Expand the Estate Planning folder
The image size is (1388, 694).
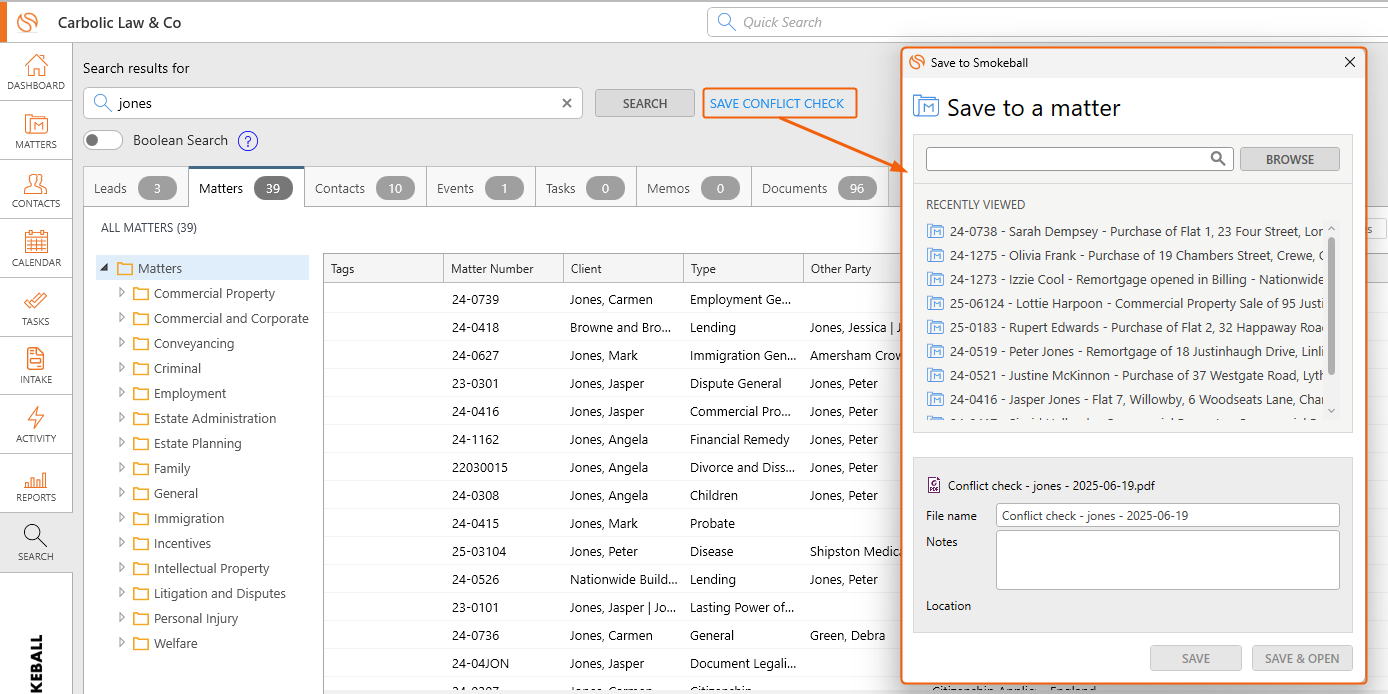tap(122, 443)
